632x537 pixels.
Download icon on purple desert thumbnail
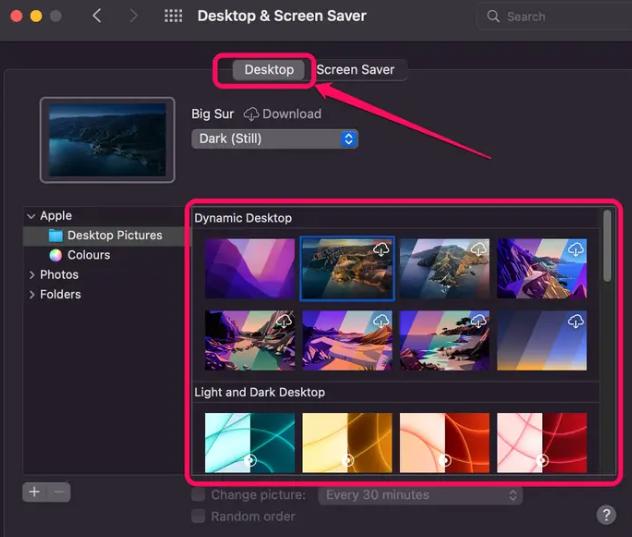point(381,321)
